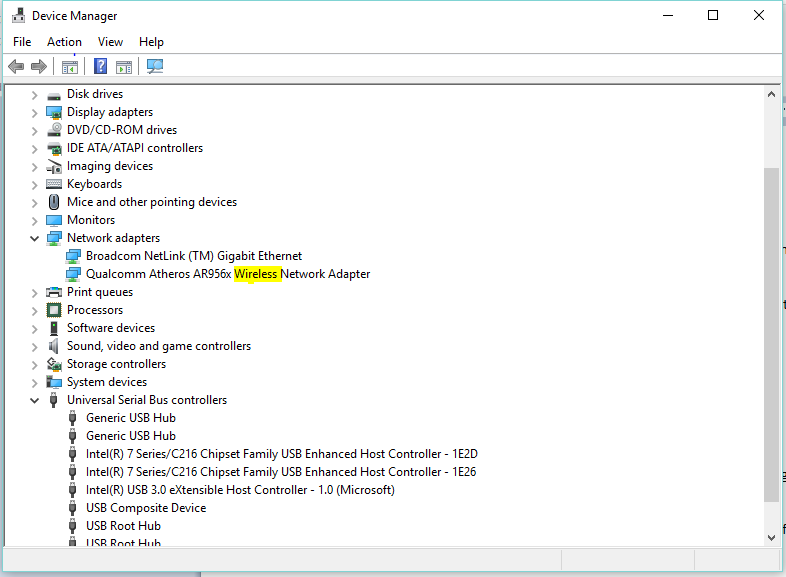This screenshot has width=786, height=577.
Task: Open the File menu
Action: [x=22, y=42]
